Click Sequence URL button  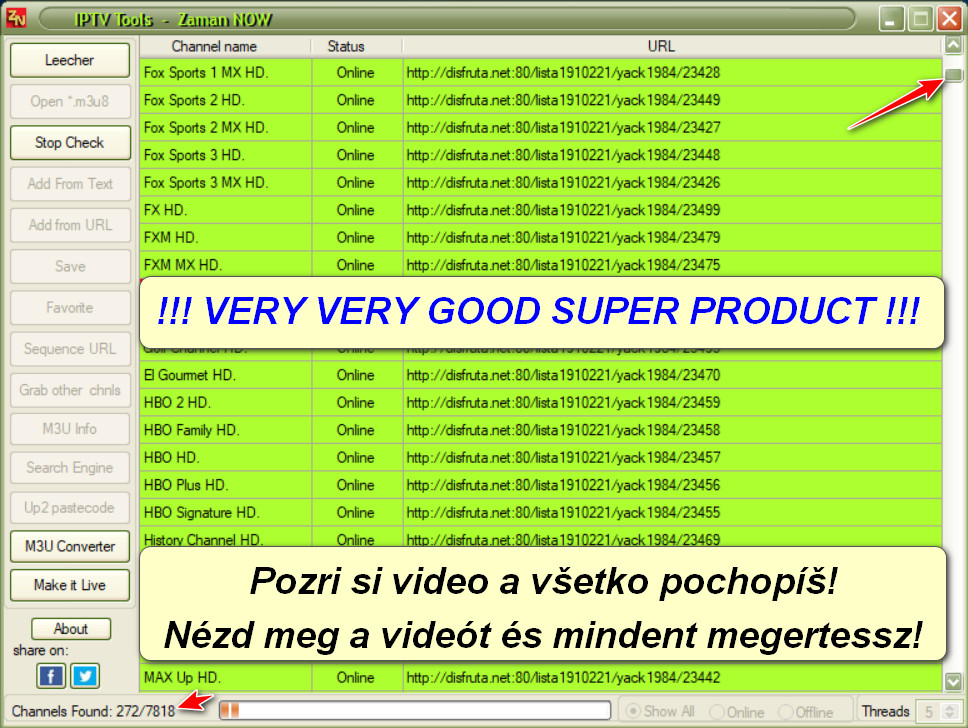pos(70,349)
